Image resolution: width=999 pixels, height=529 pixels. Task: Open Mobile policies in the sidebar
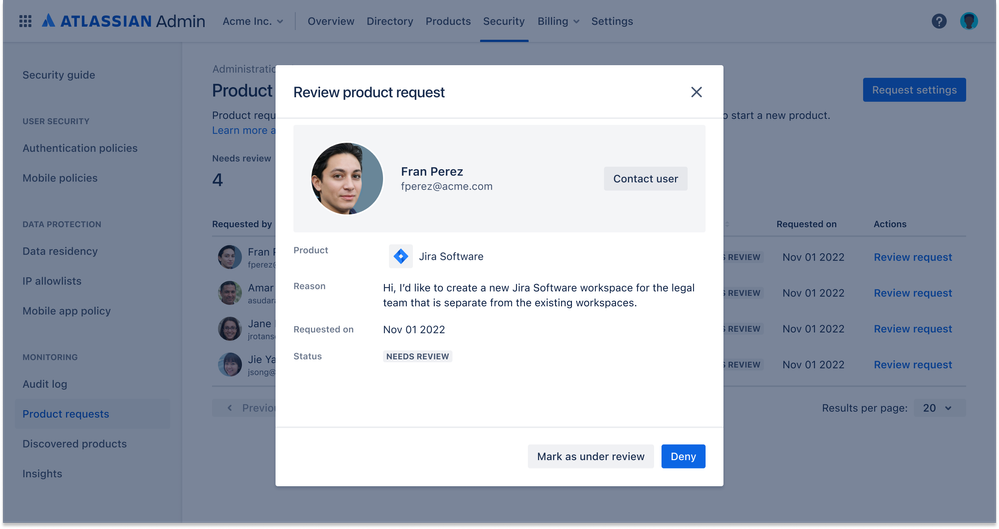[60, 178]
